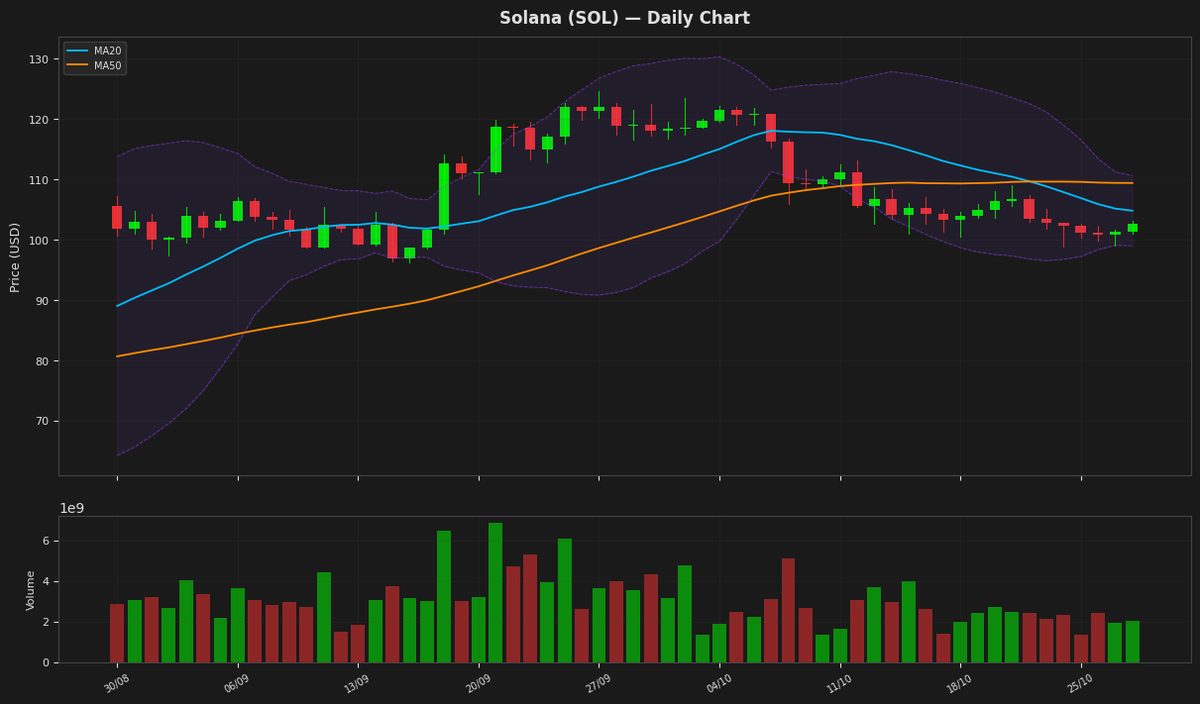The image size is (1200, 704).
Task: Click the 70 price axis tick label
Action: (x=42, y=421)
